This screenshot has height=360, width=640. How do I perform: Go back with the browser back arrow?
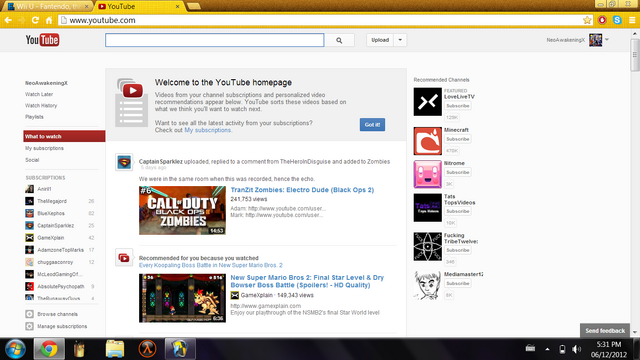(x=8, y=20)
